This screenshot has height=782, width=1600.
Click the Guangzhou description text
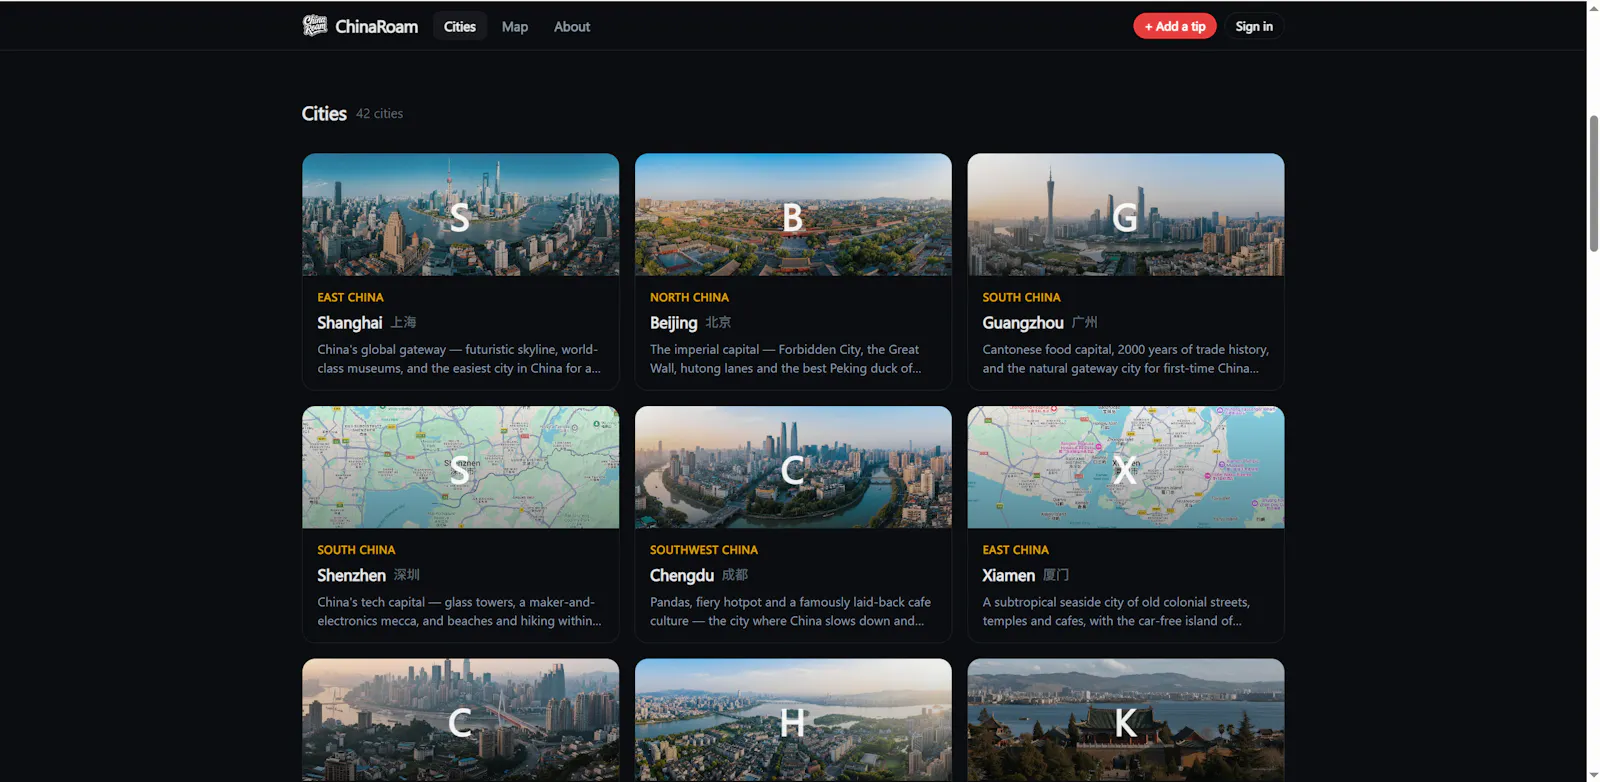1125,359
